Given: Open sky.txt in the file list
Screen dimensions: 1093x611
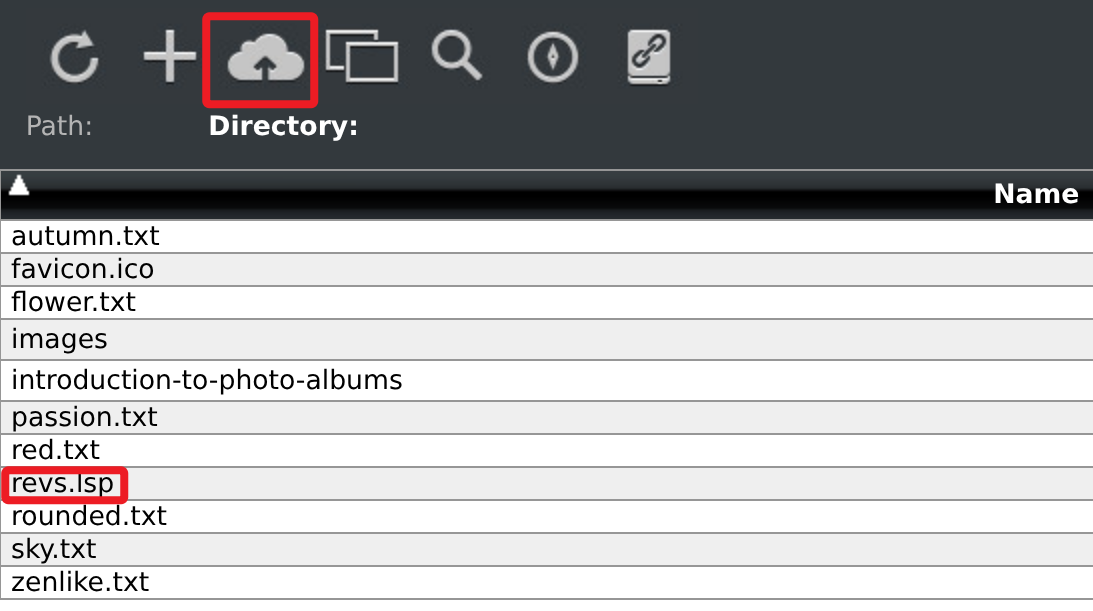Looking at the screenshot, I should 54,549.
